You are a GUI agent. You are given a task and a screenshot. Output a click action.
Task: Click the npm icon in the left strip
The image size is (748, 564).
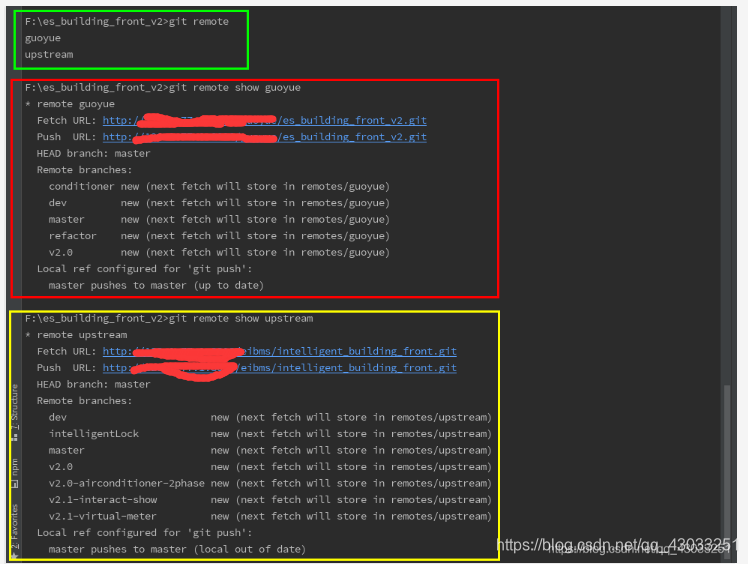(15, 484)
